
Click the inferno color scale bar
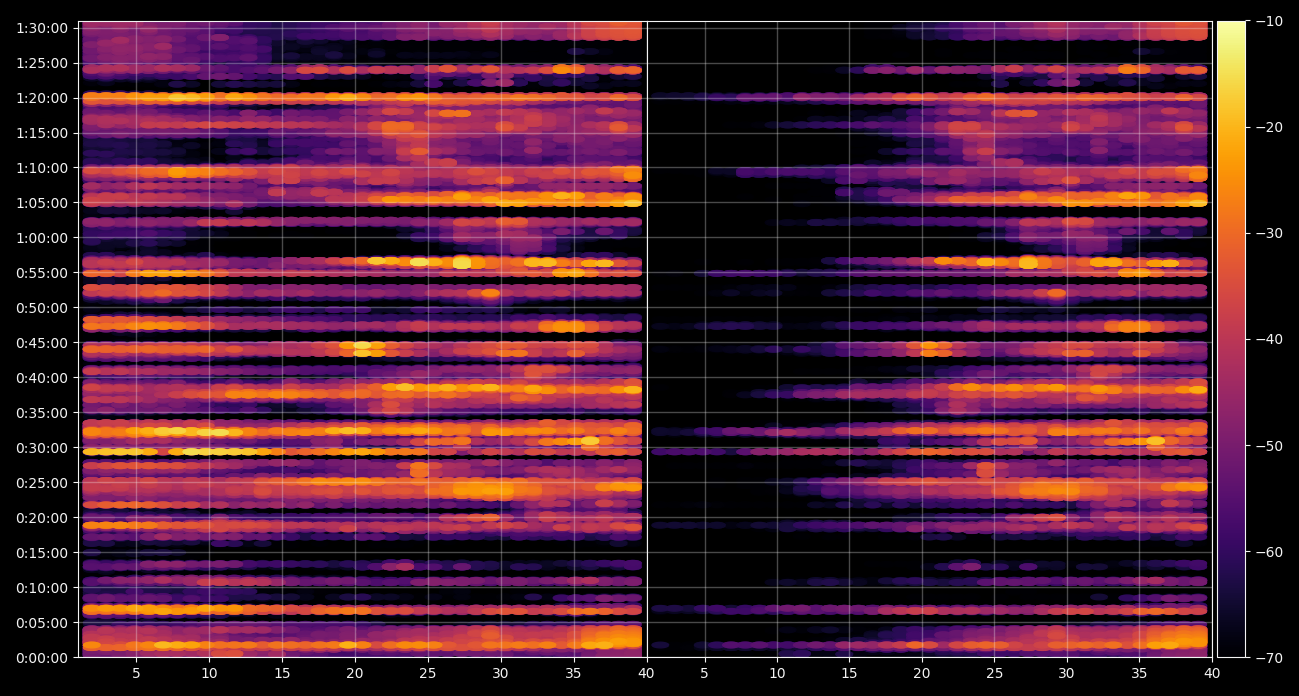(1231, 339)
